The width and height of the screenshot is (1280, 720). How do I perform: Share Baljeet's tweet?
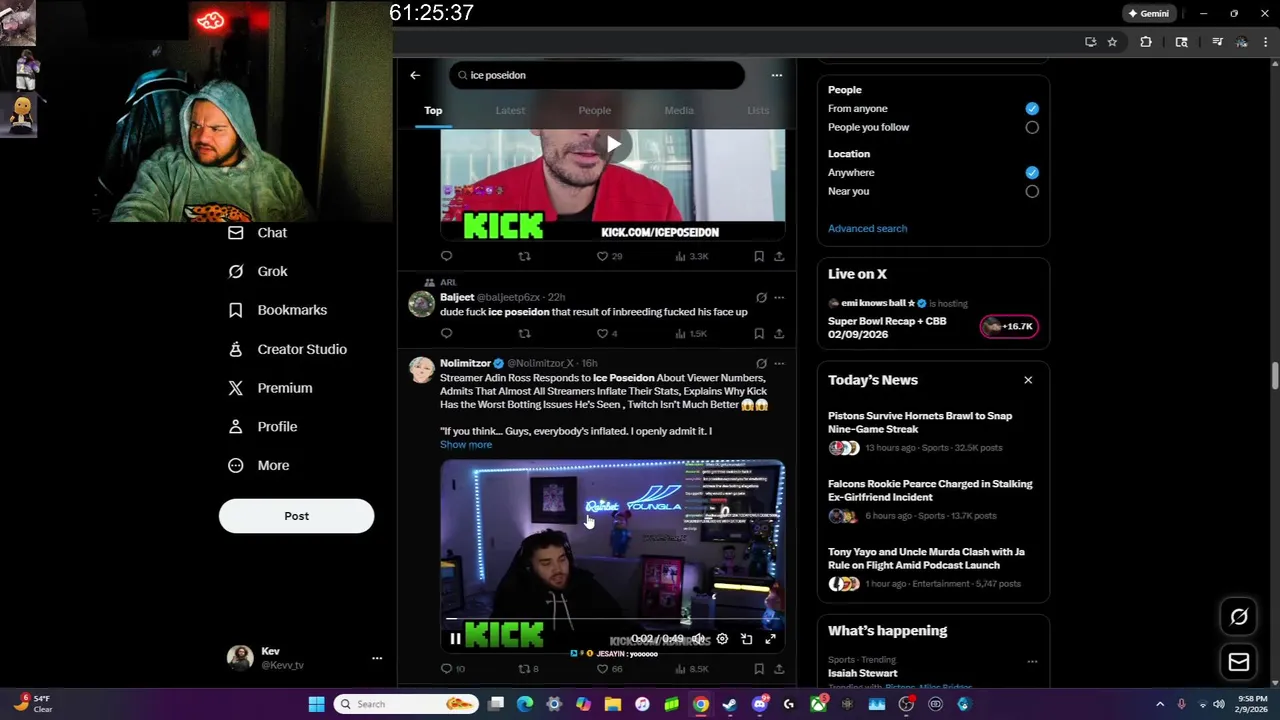[779, 333]
